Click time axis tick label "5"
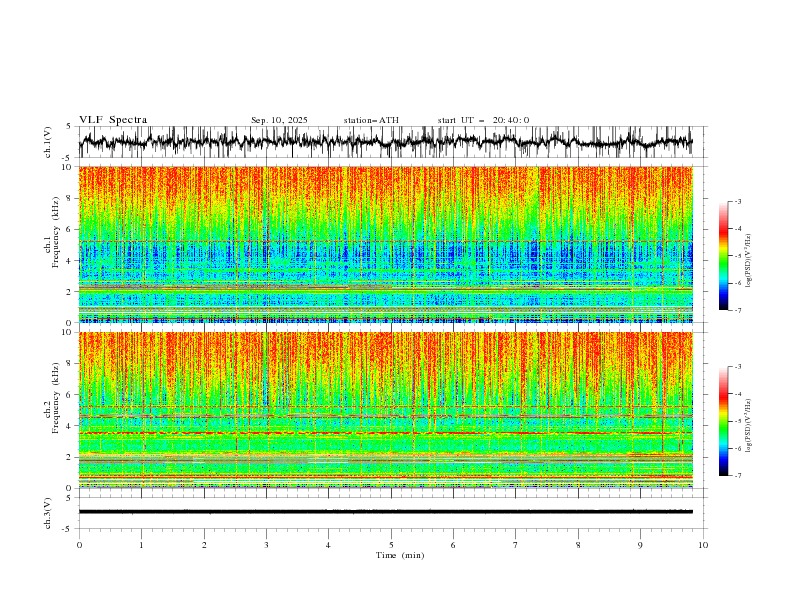 (391, 545)
